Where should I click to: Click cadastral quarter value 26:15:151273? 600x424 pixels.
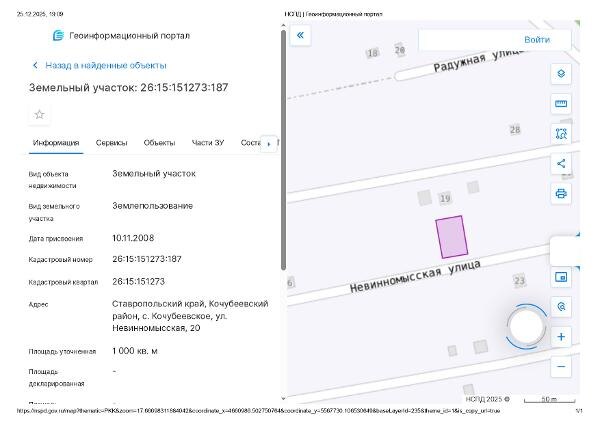coord(139,282)
